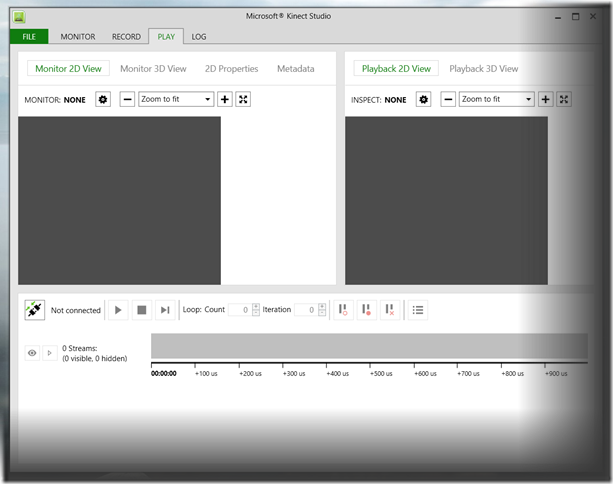The height and width of the screenshot is (484, 613).
Task: Decrease Iteration with down arrow
Action: pos(322,313)
